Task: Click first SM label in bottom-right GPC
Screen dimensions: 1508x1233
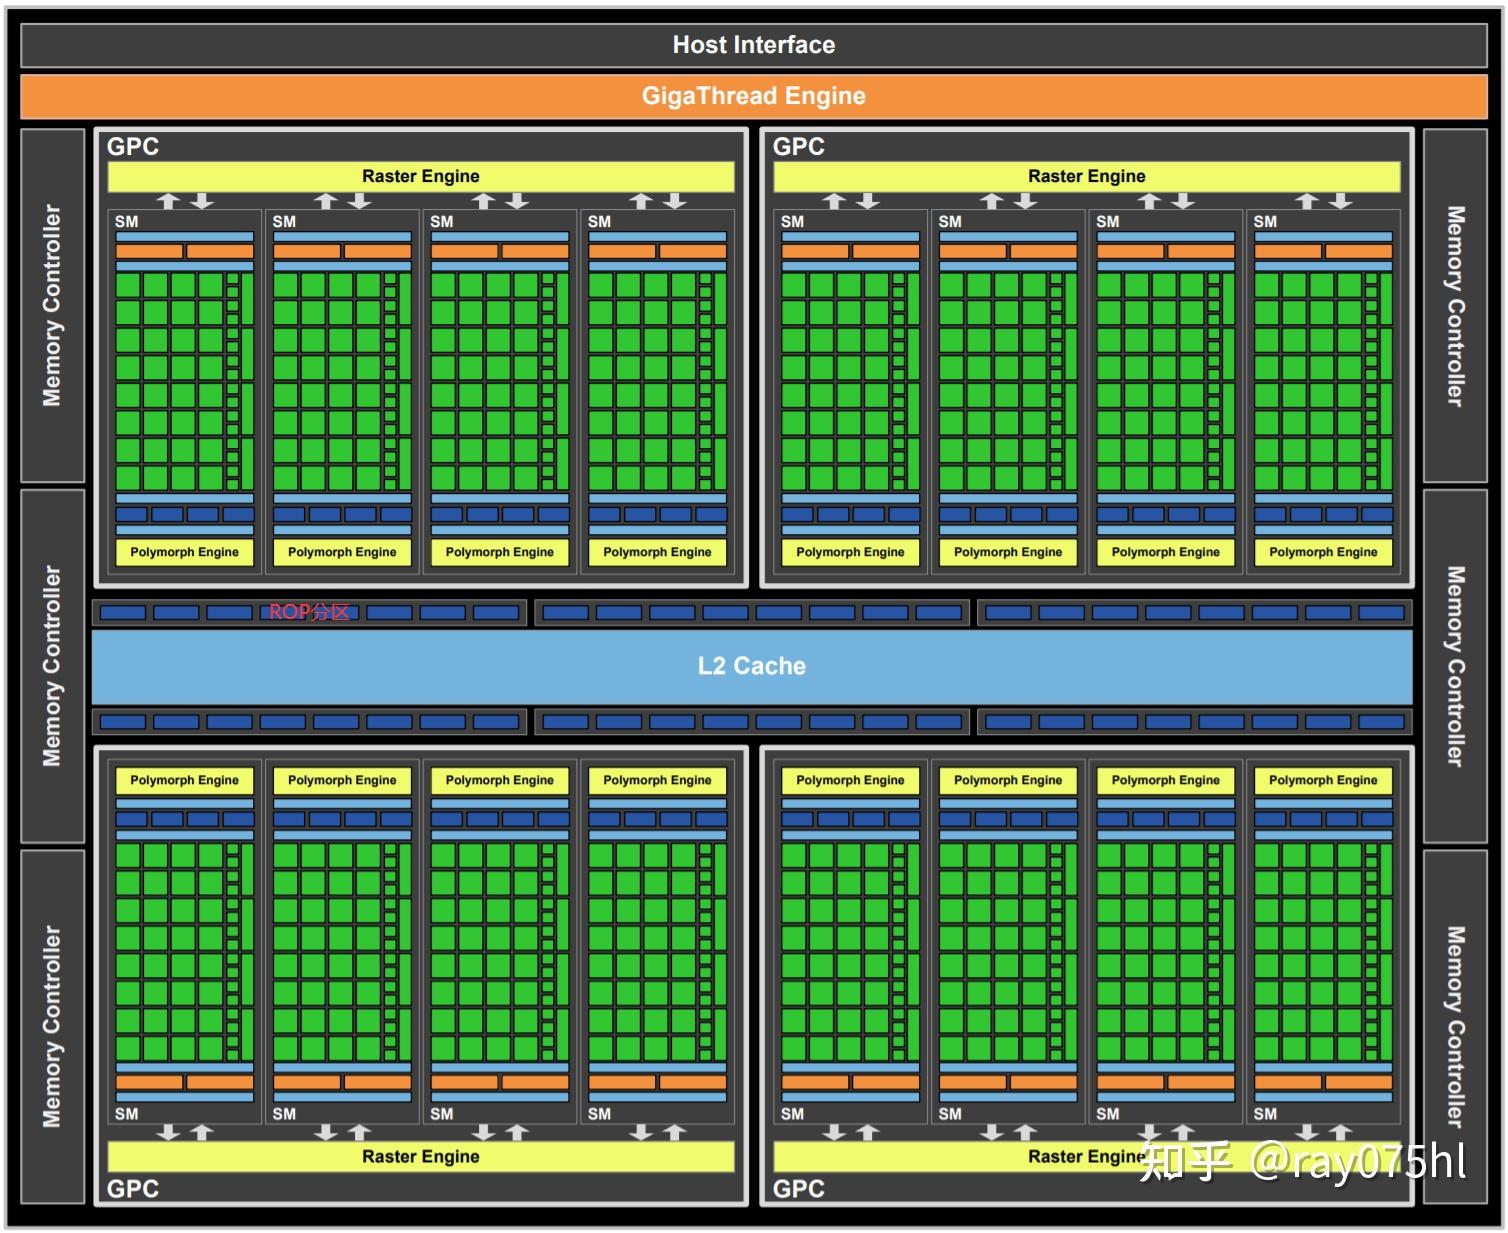Action: 793,1114
